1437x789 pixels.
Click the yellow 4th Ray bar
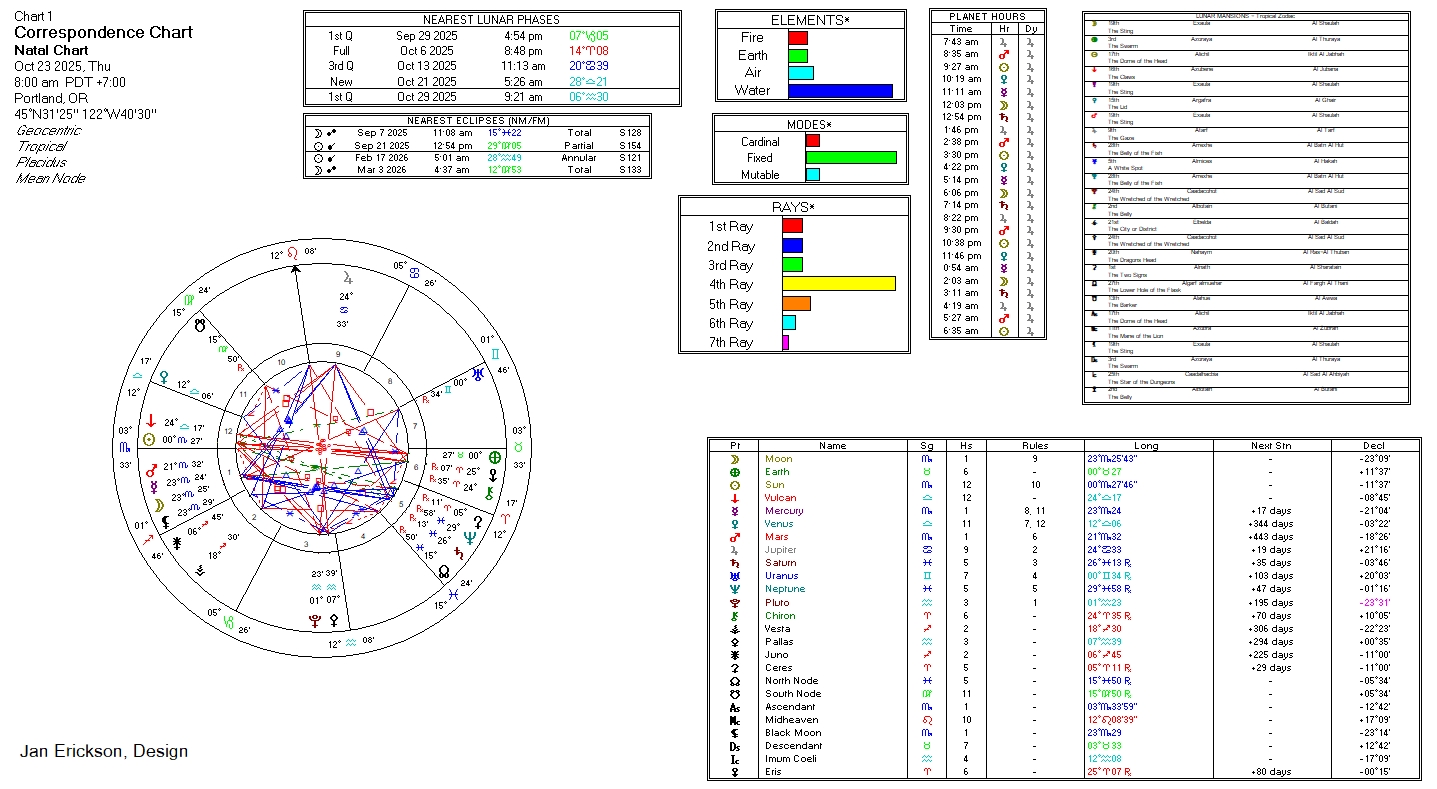(x=838, y=285)
